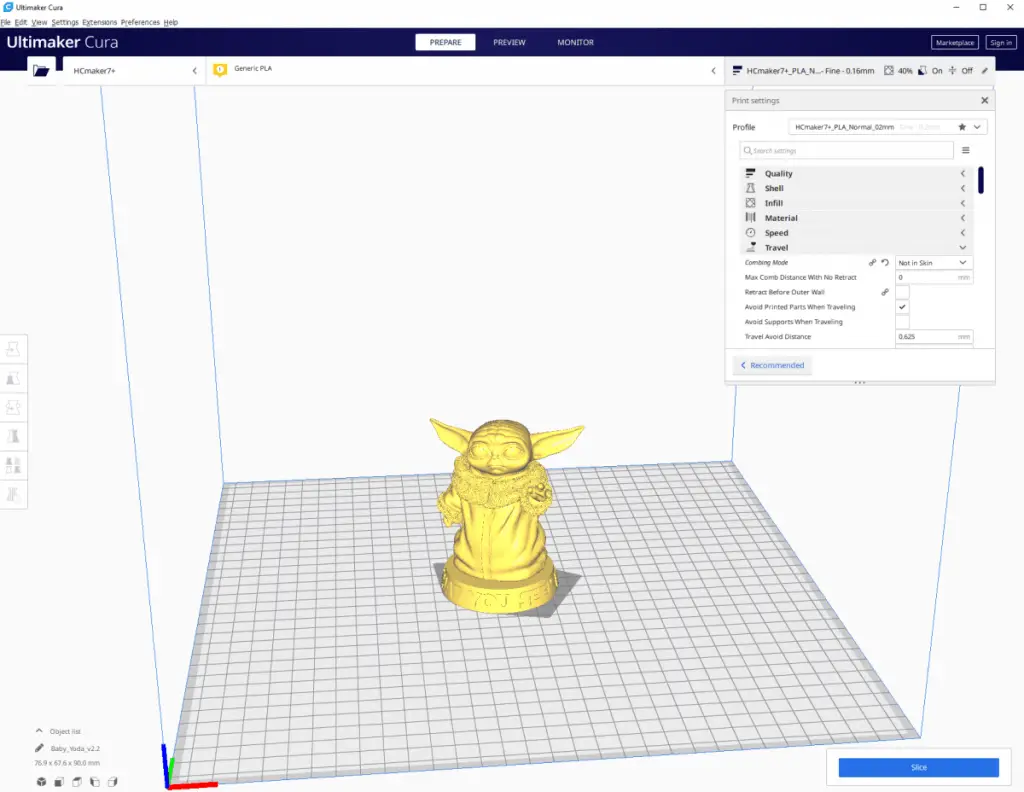Click link icon beside Retract Before Outer Wall
Screen dimensions: 1024x792
coord(885,292)
